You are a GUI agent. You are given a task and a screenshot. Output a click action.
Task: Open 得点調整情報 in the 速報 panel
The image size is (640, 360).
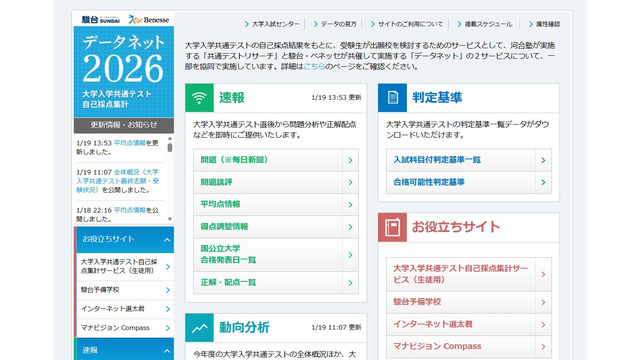pyautogui.click(x=276, y=227)
